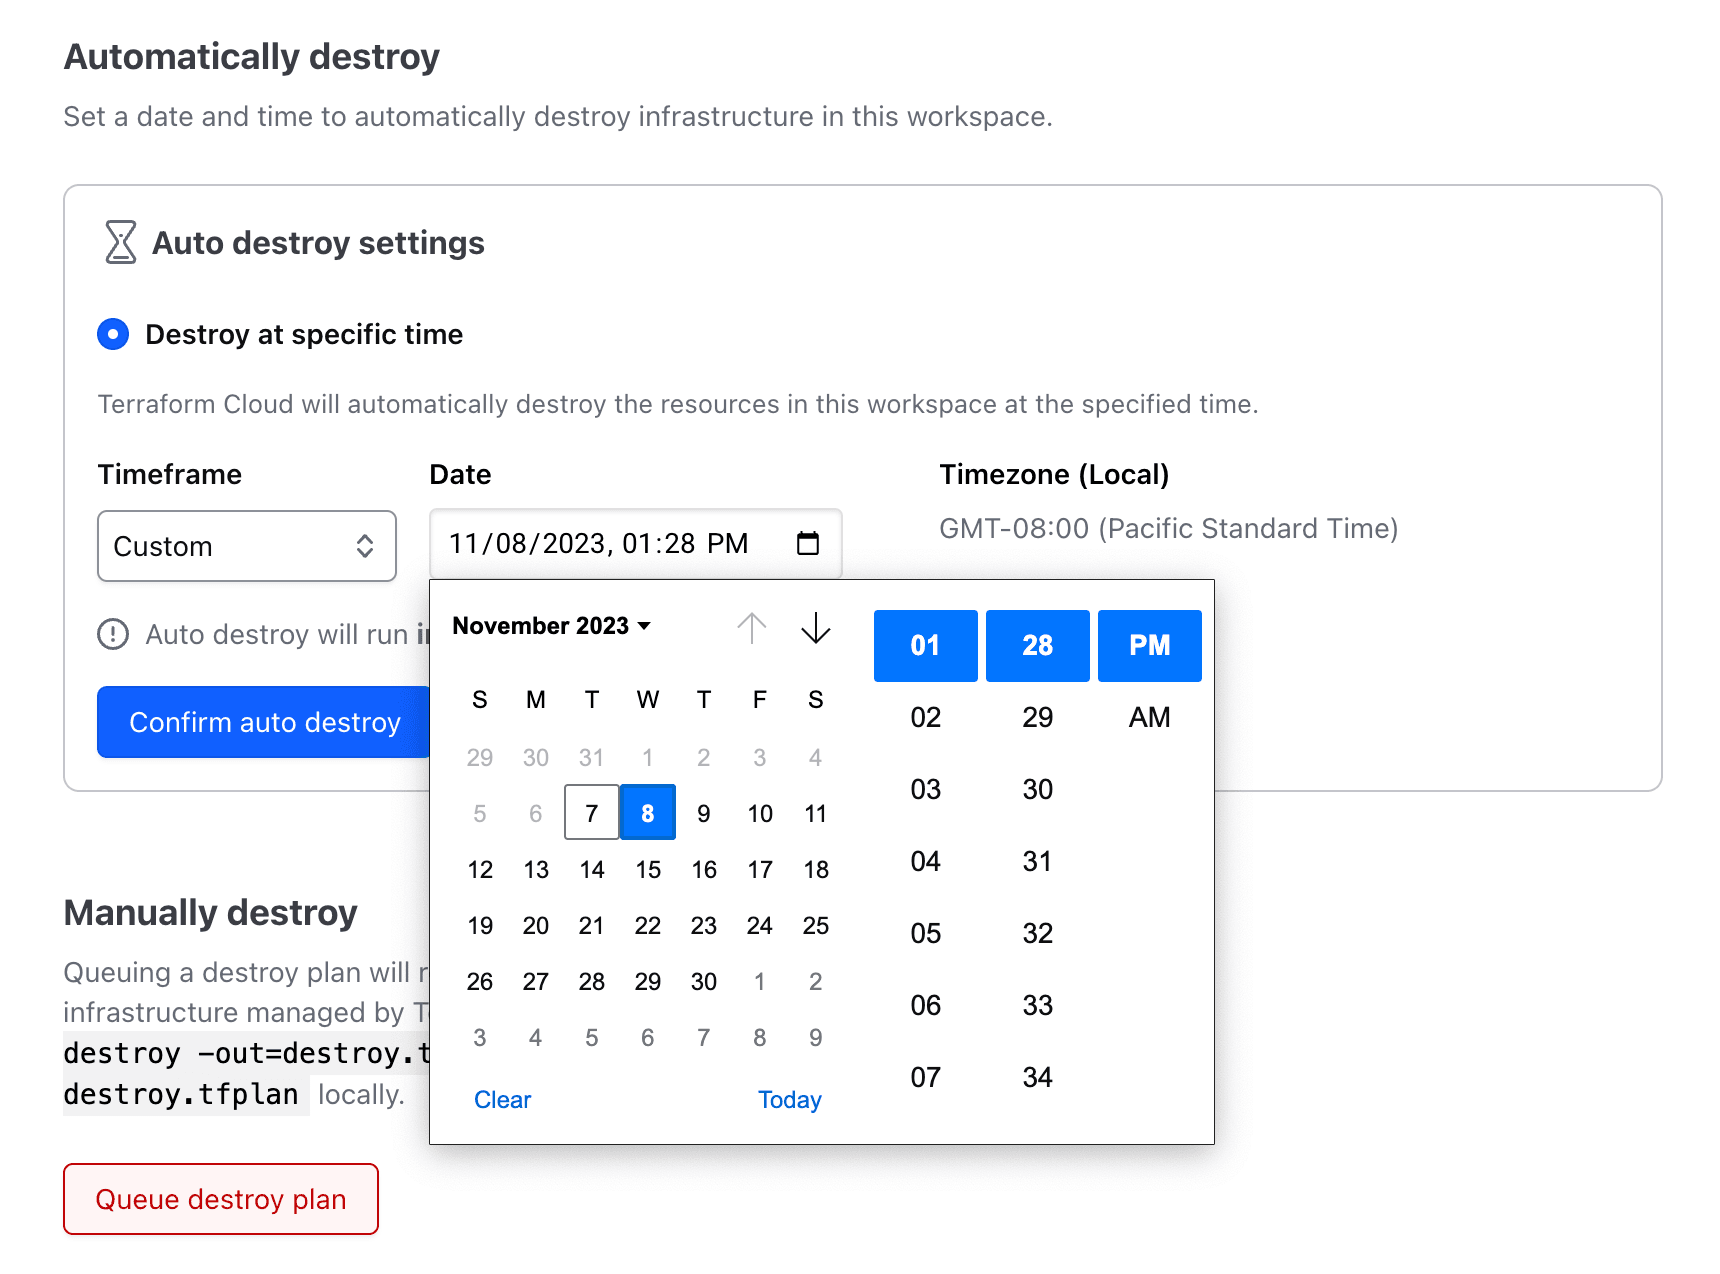Select today's date, November 7

[x=592, y=813]
